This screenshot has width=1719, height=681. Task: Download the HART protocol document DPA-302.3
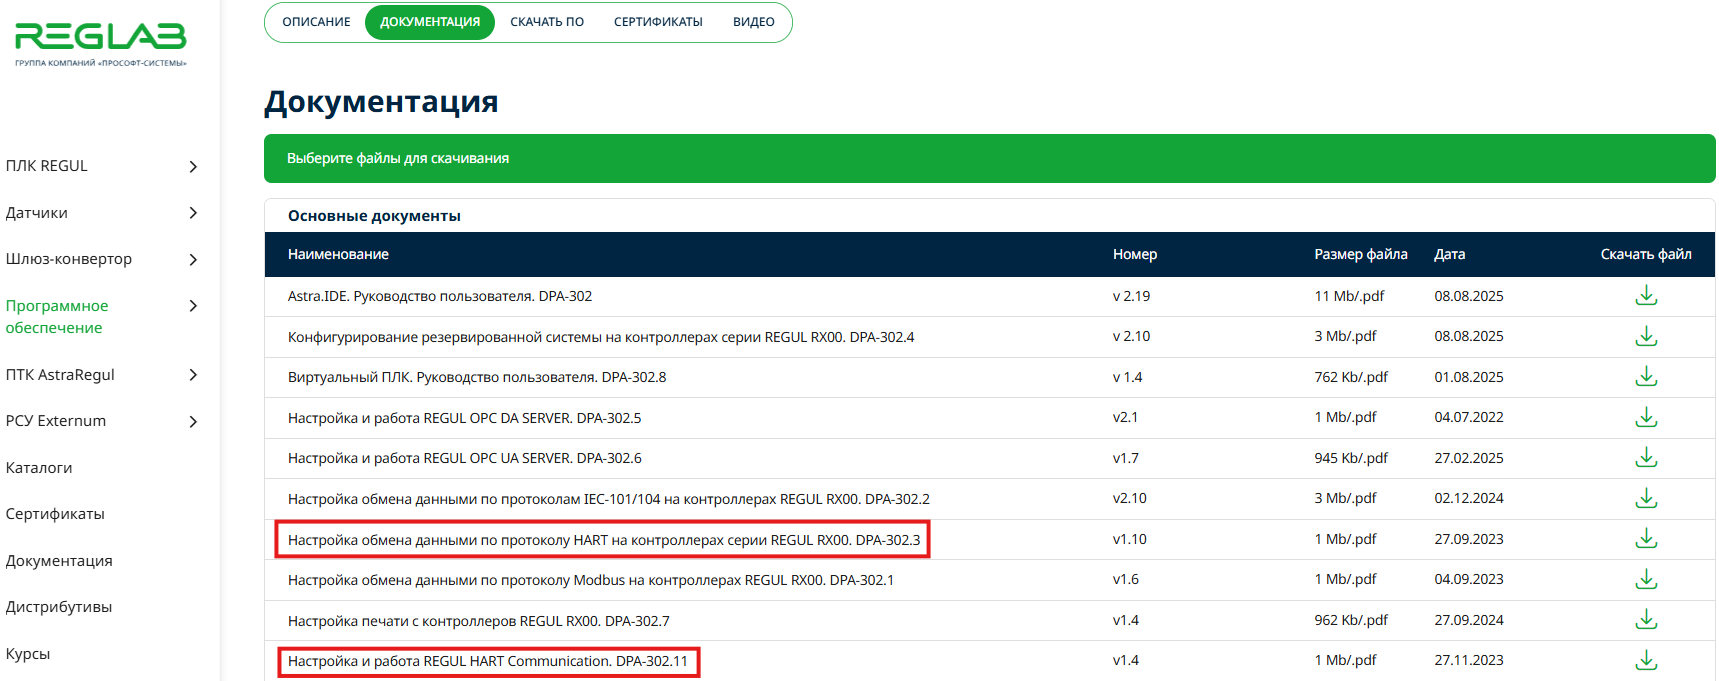[1645, 539]
